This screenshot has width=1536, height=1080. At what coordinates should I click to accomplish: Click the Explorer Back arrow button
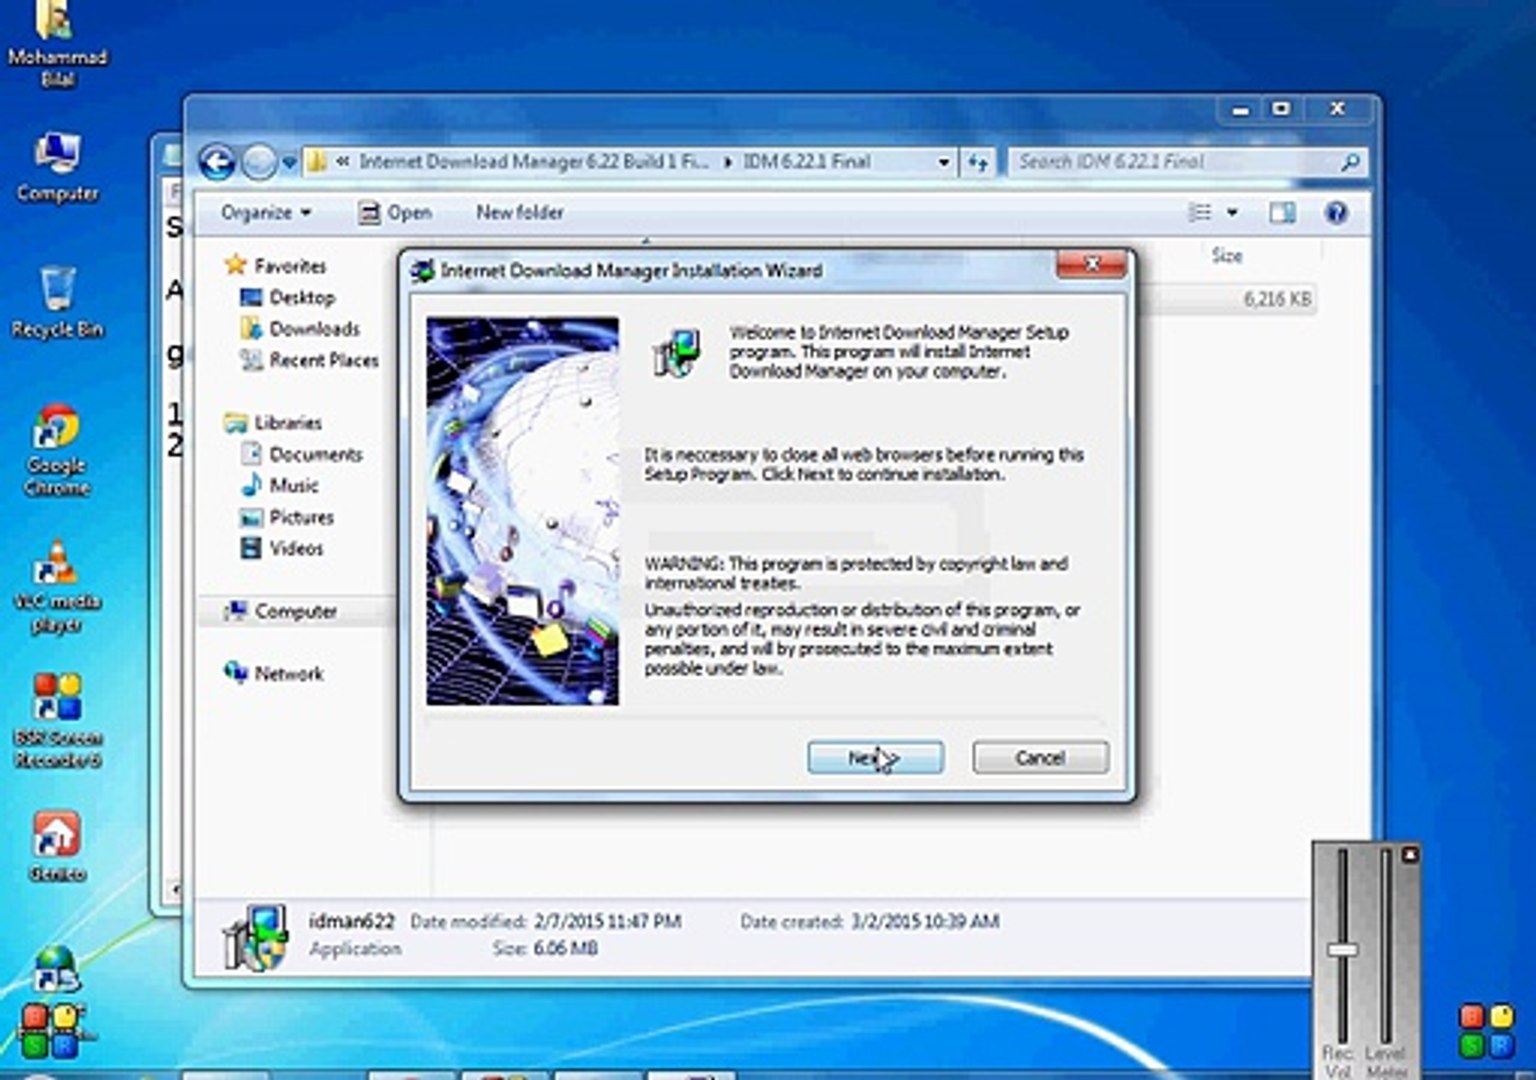[x=216, y=162]
